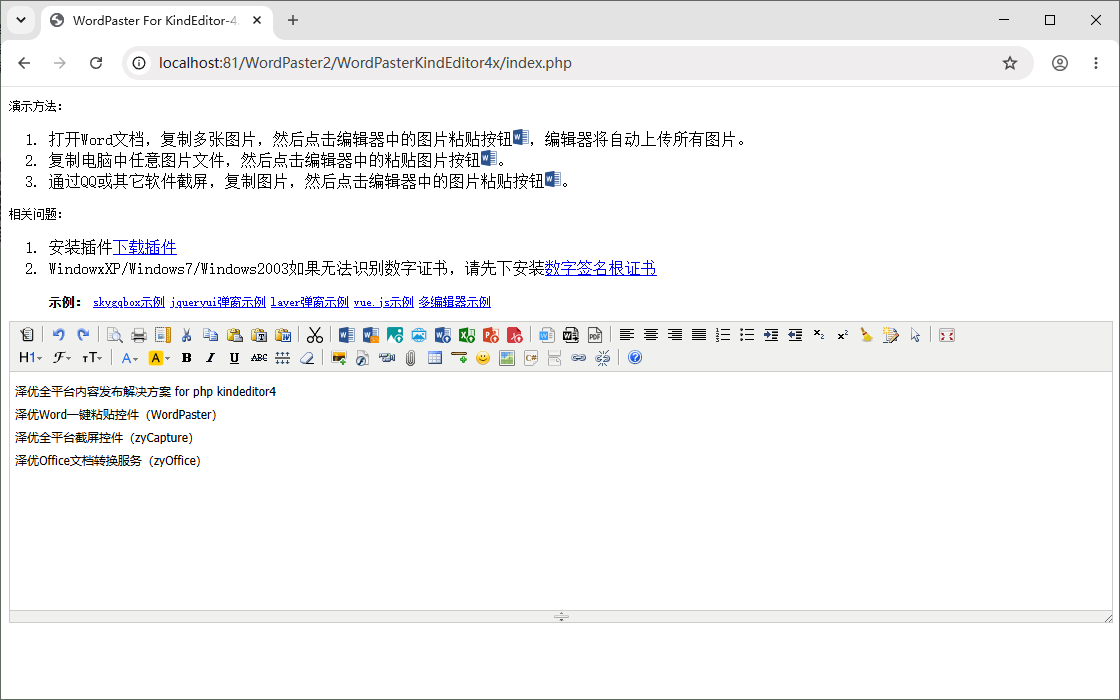Apply subscript formatting

[x=819, y=335]
